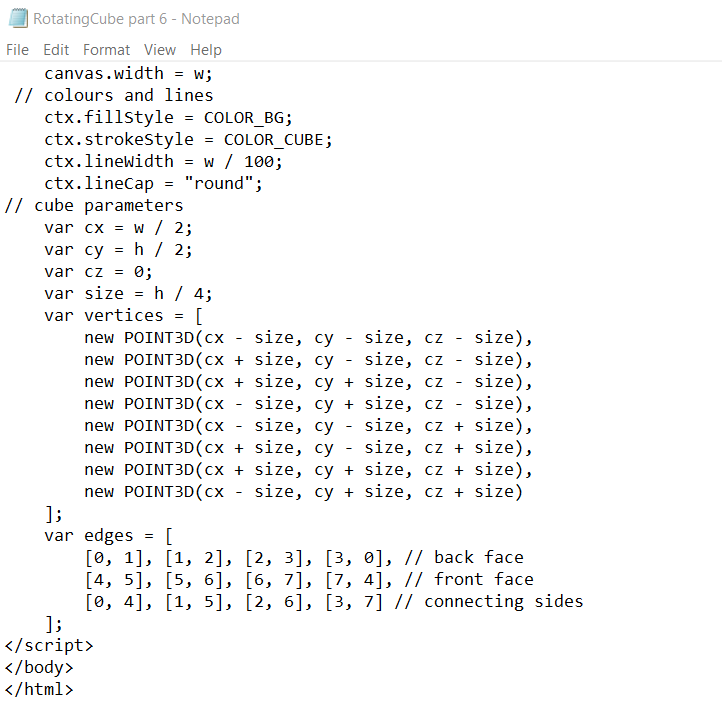Click the line 'var size = h / 4;'
722x703 pixels.
(x=128, y=294)
